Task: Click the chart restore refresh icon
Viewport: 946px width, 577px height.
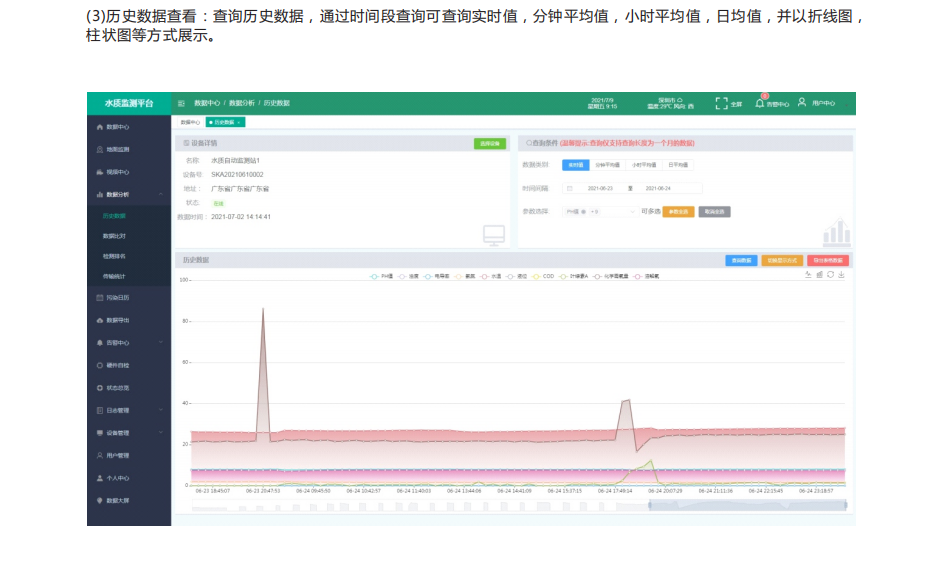Action: (830, 275)
